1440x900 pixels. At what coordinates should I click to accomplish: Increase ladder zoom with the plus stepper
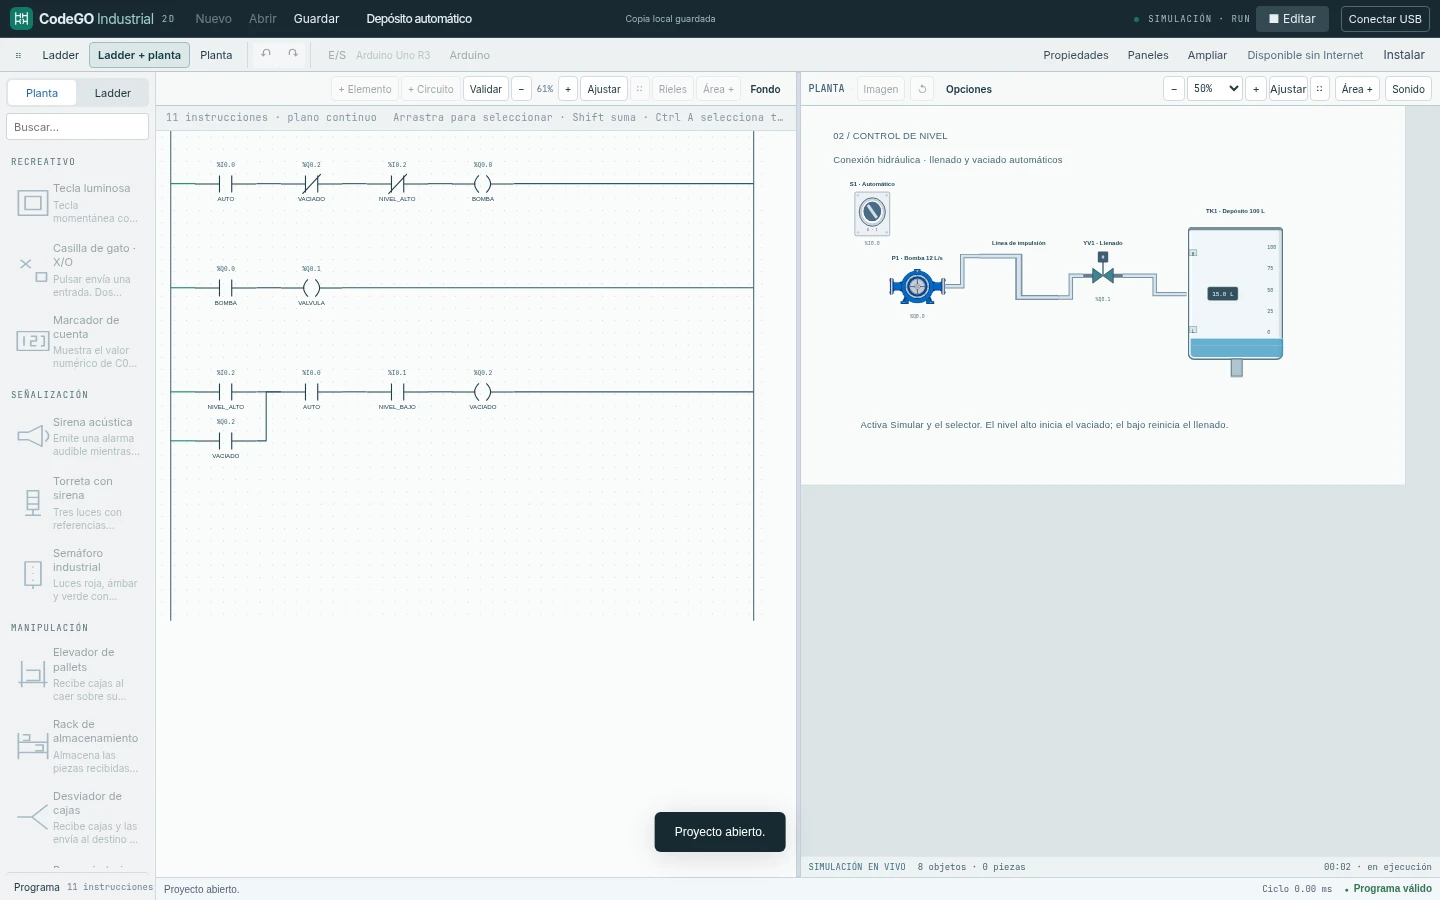point(568,89)
